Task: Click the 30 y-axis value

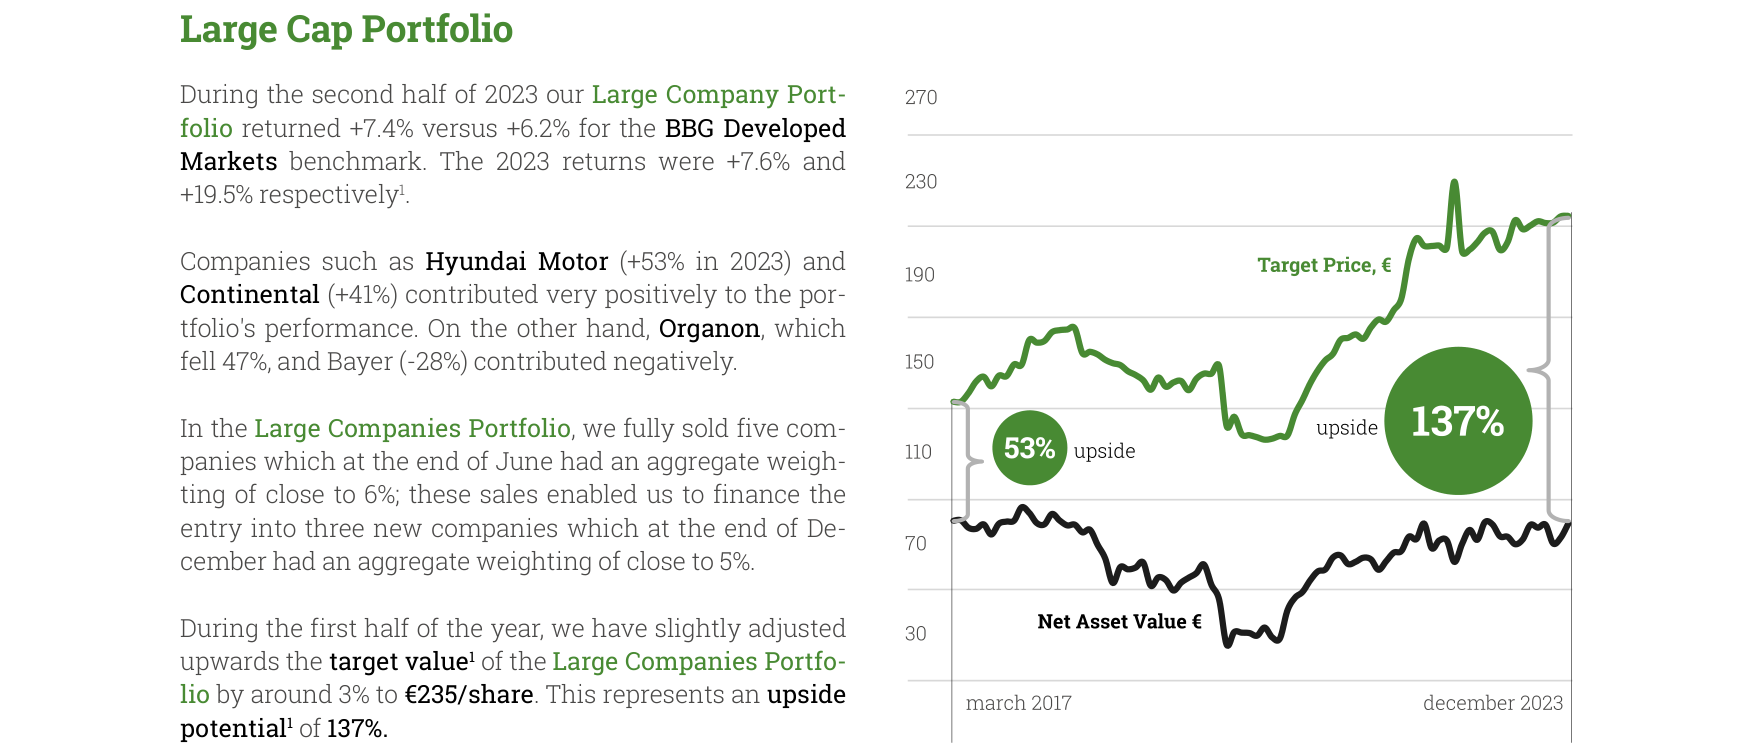Action: (x=916, y=634)
